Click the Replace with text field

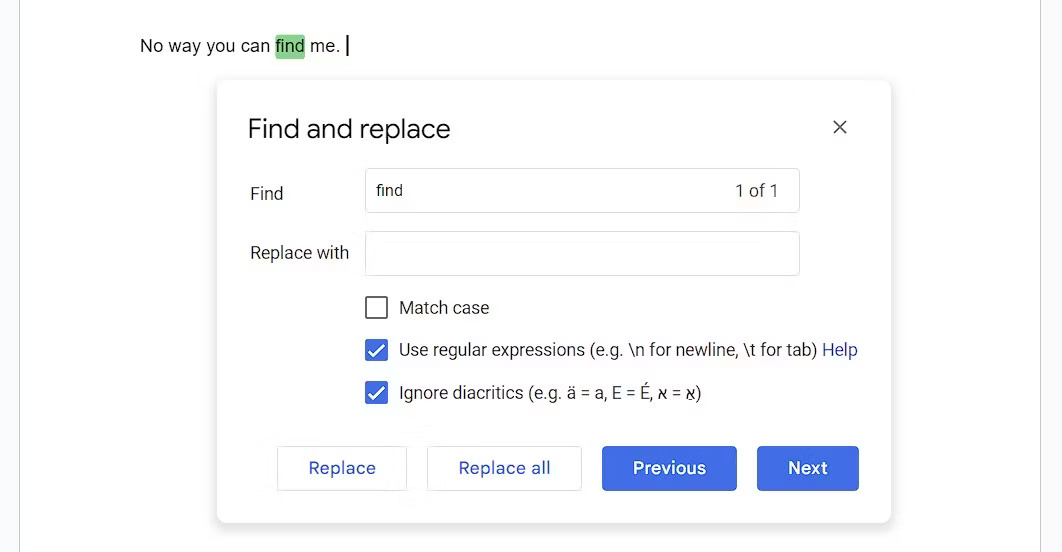point(582,254)
